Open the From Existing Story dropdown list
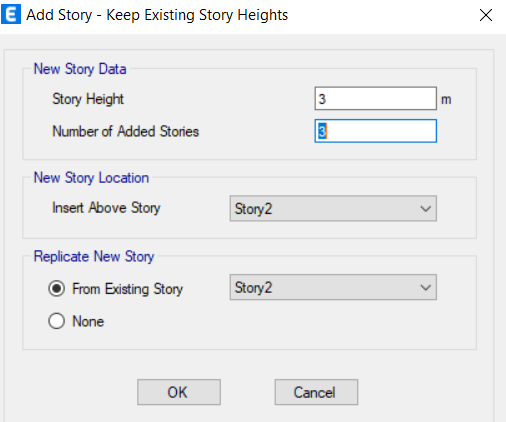This screenshot has width=506, height=422. tap(333, 287)
